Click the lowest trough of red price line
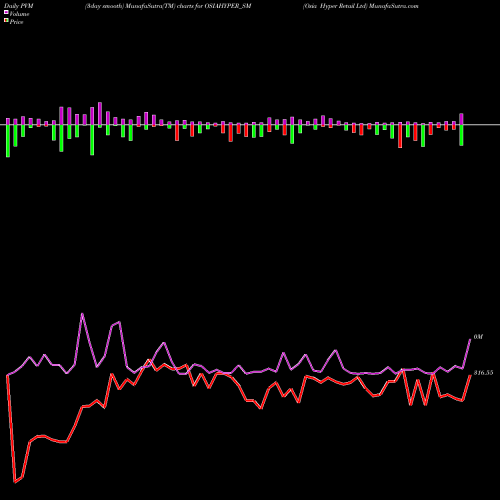Viewport: 500px width, 500px height. click(x=15, y=482)
